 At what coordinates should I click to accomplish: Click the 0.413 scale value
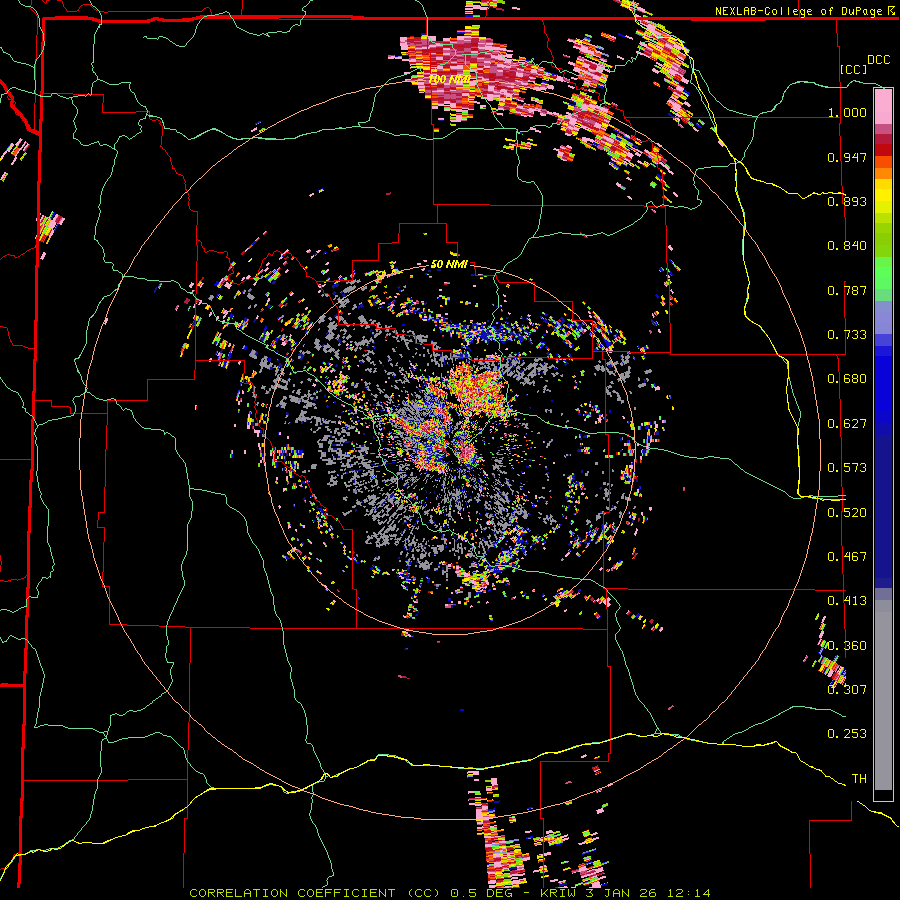(847, 601)
